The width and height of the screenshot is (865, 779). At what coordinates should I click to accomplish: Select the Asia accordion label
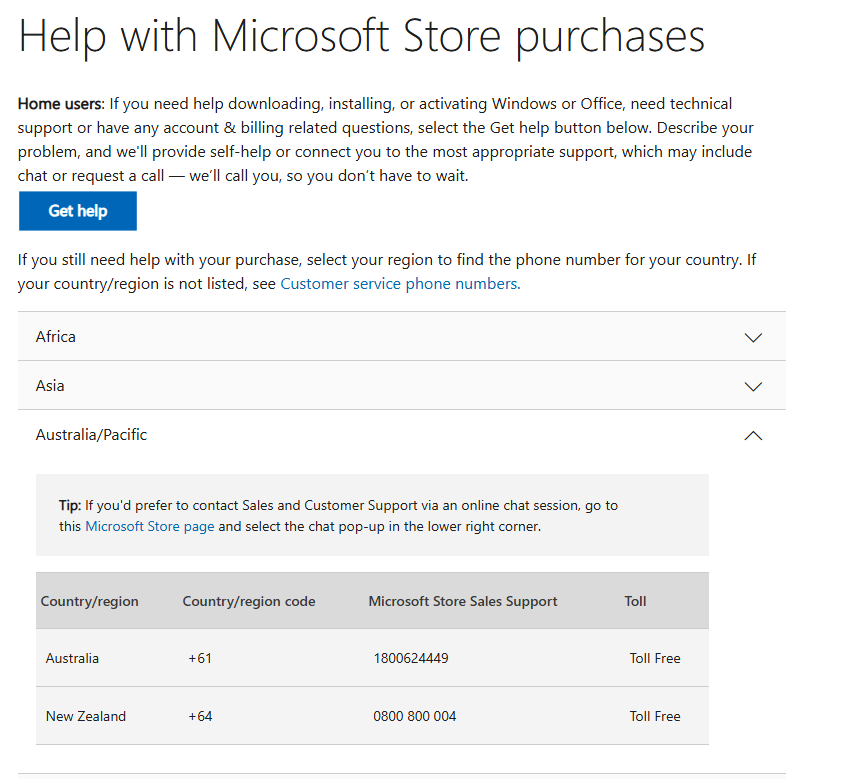pyautogui.click(x=50, y=386)
